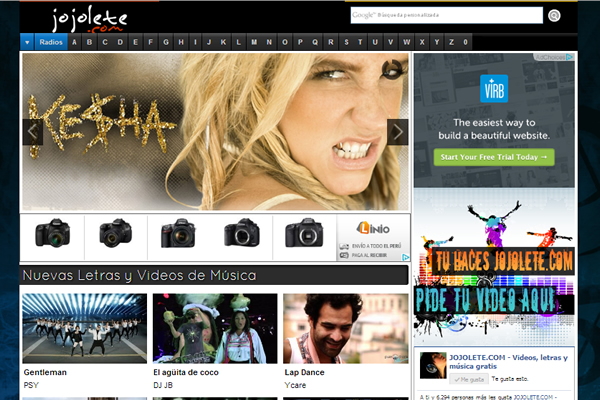
Task: Open the Lap Dance video thumbnail
Action: [344, 328]
